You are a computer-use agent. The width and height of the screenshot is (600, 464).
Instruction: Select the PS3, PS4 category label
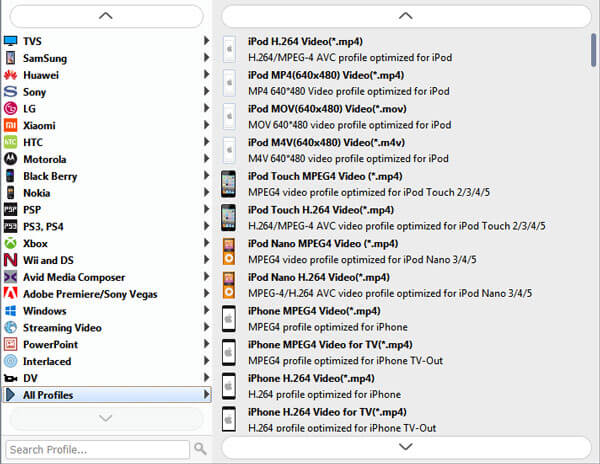tap(43, 227)
